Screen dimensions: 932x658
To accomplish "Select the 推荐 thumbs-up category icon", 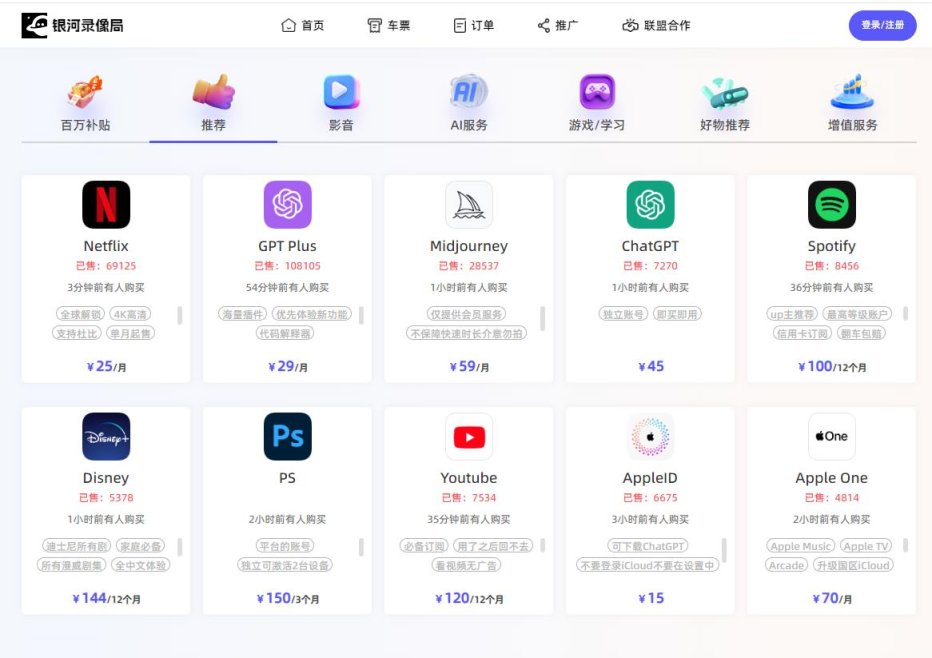I will point(213,92).
